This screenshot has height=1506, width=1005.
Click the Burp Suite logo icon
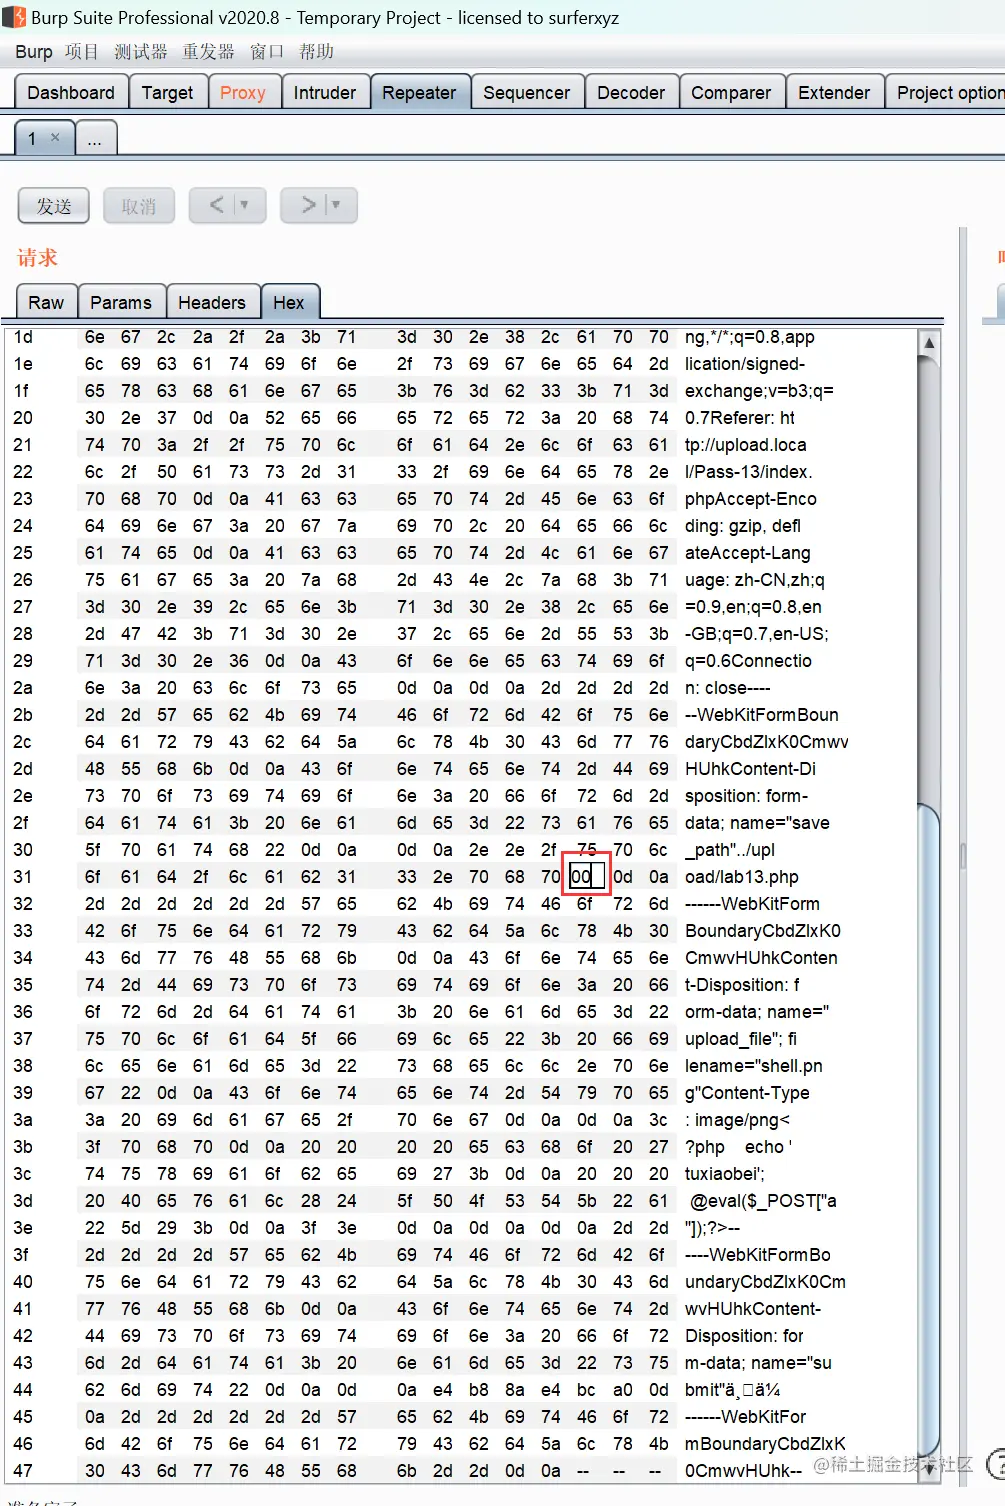coord(14,17)
